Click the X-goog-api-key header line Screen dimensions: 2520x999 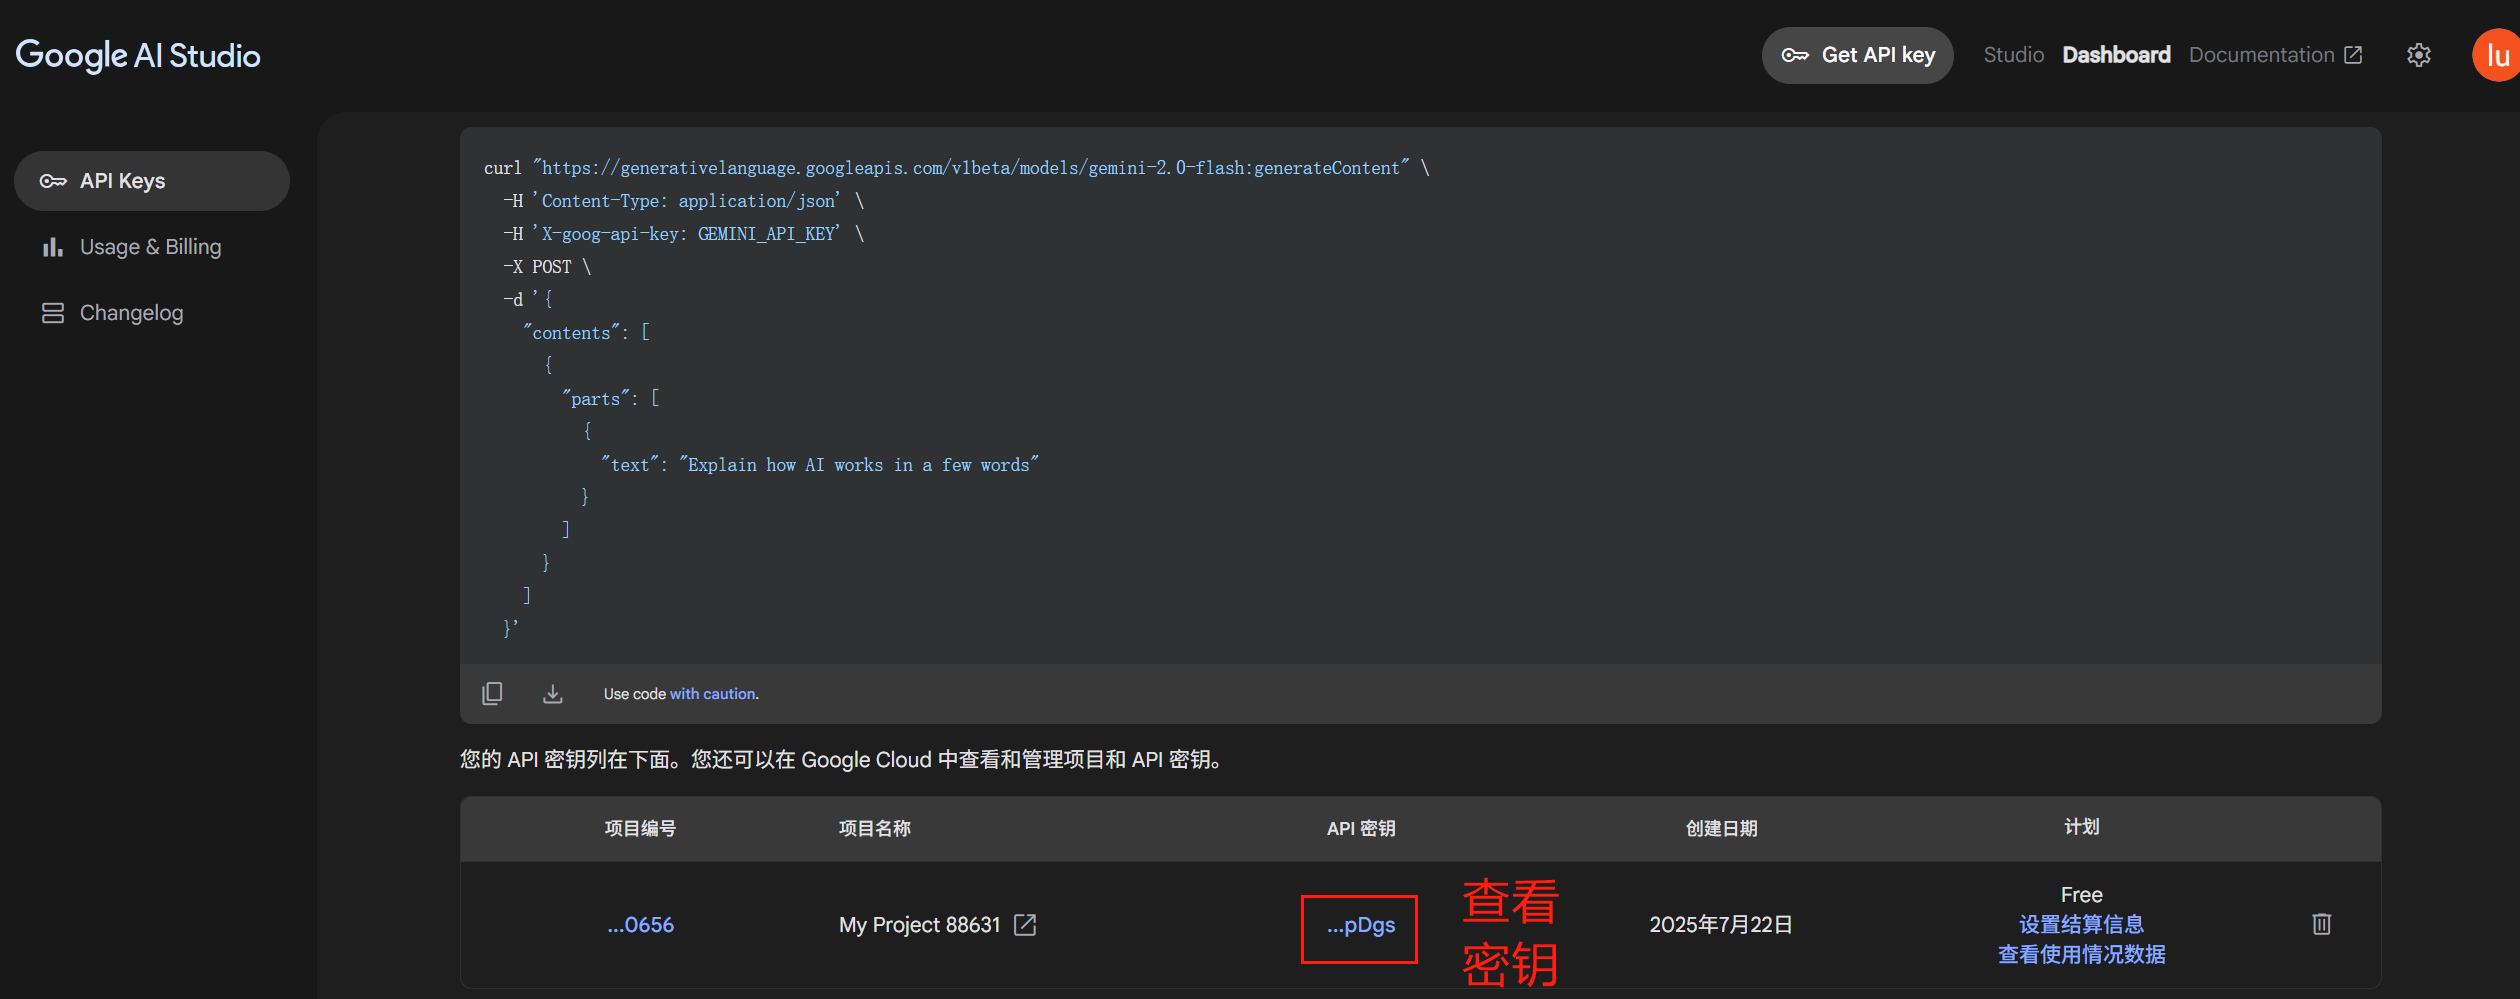pyautogui.click(x=684, y=234)
